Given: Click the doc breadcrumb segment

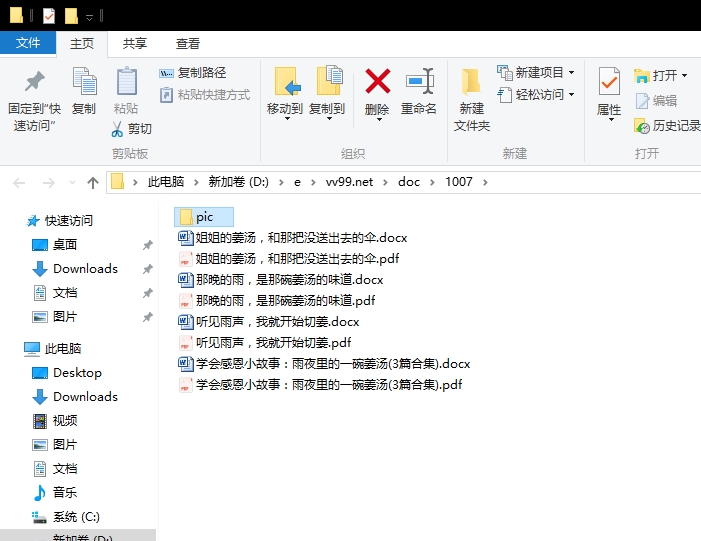Looking at the screenshot, I should (409, 182).
